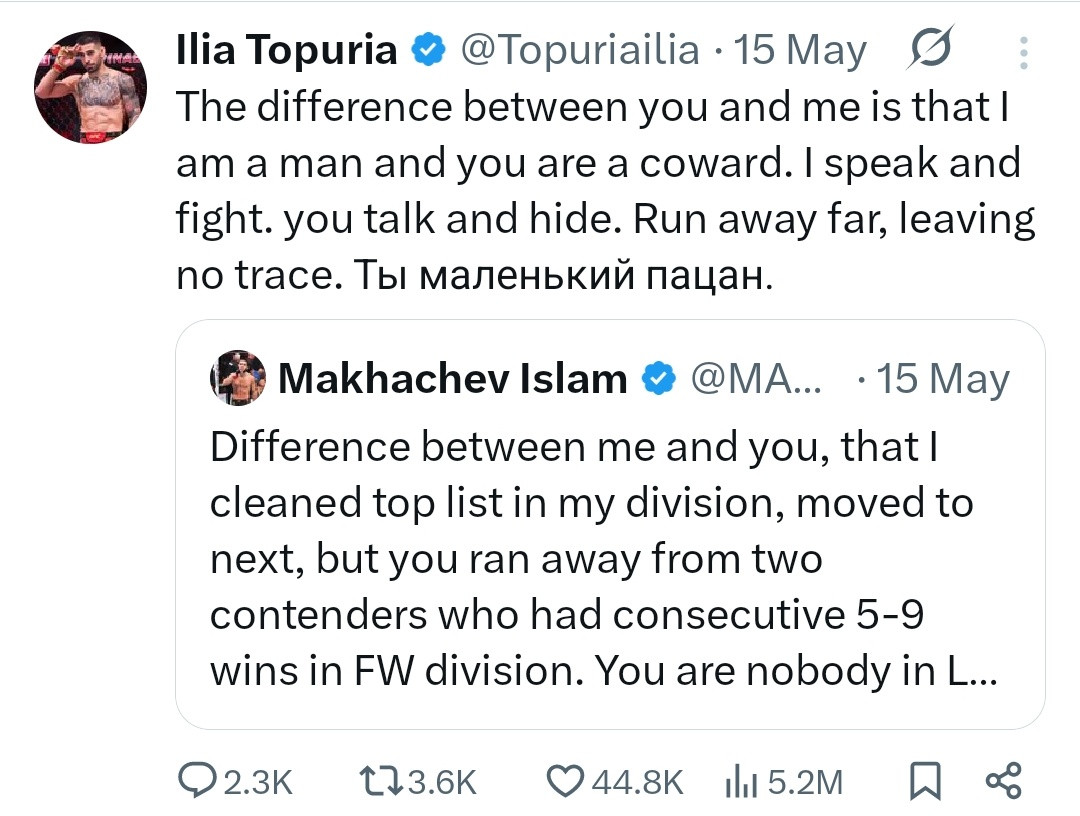Bookmark this tweet
Screen dimensions: 1080x816
click(x=926, y=781)
